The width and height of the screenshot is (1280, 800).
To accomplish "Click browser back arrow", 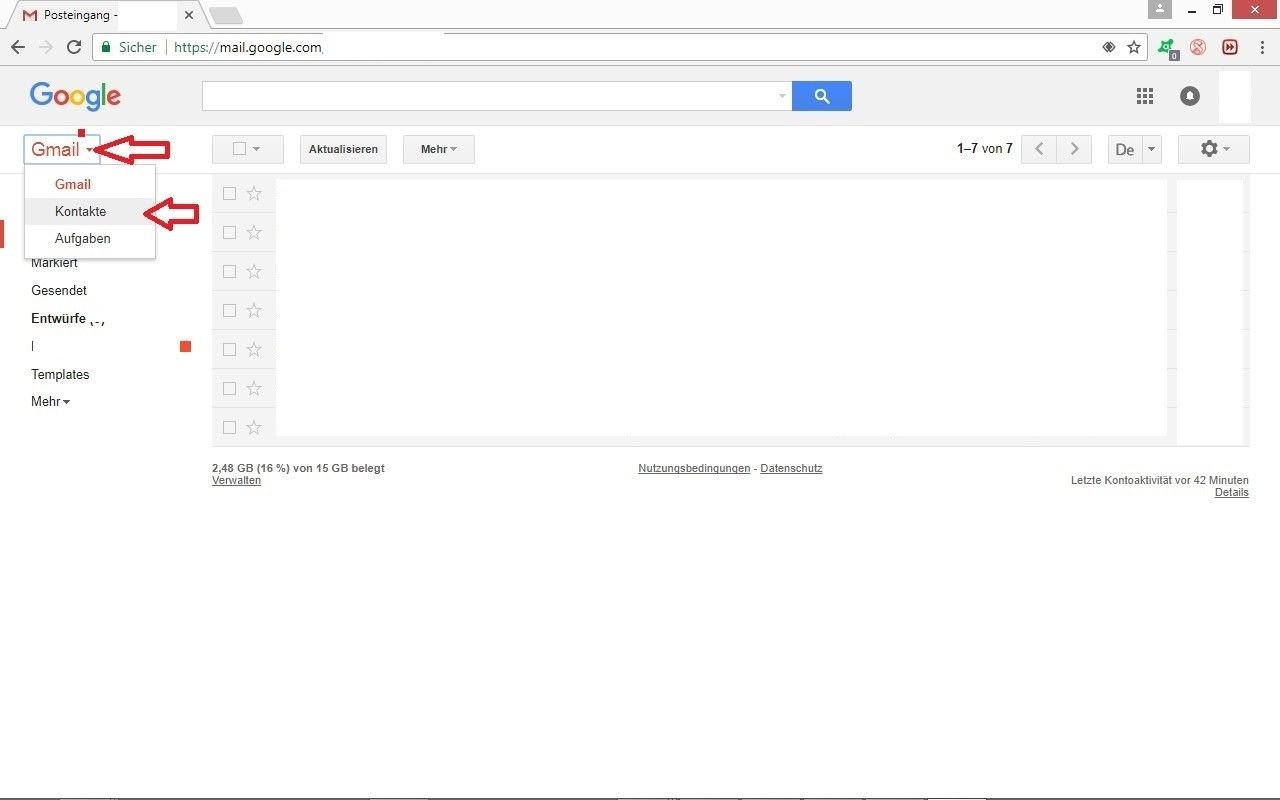I will tap(18, 47).
